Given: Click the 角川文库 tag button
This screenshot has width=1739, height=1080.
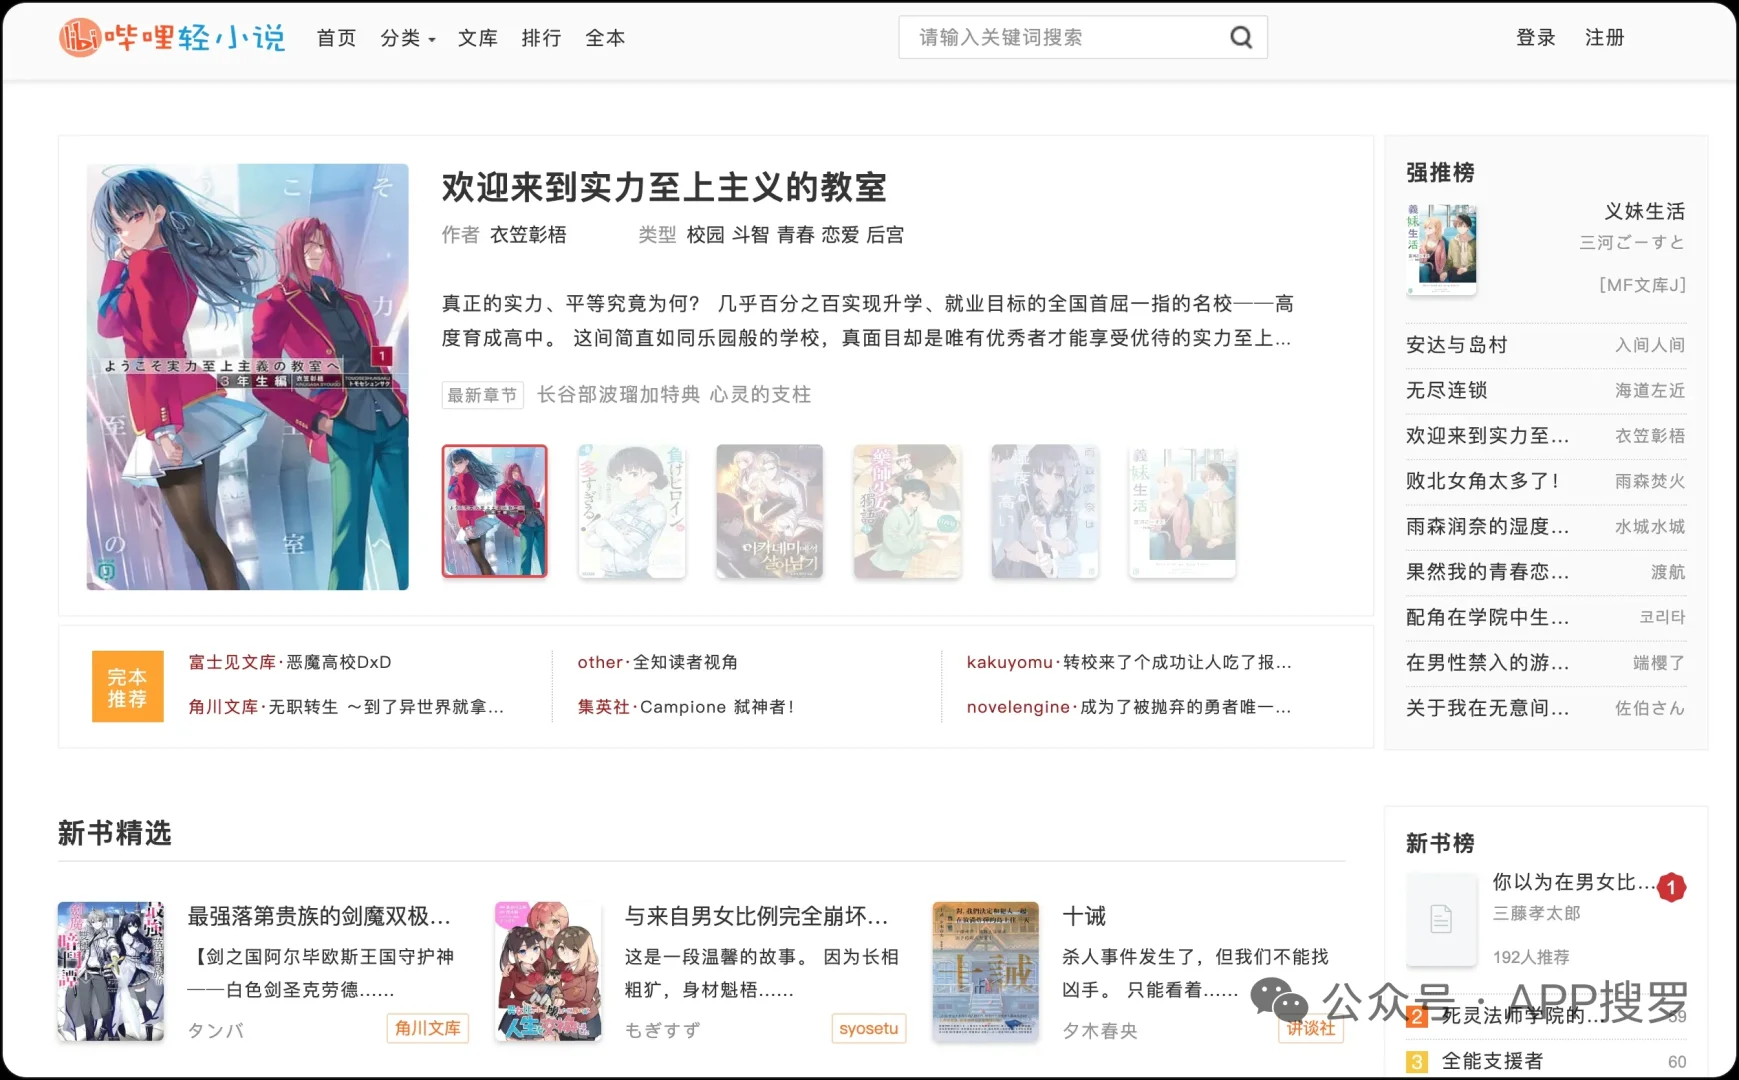Looking at the screenshot, I should tap(428, 1028).
